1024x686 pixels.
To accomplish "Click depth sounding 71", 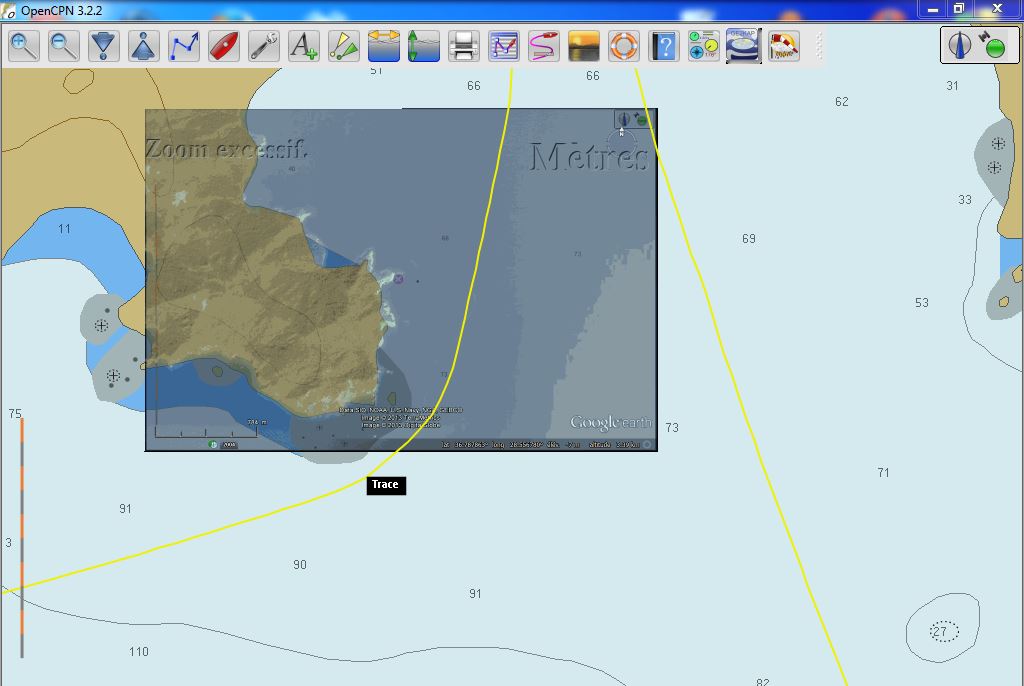I will tap(883, 472).
